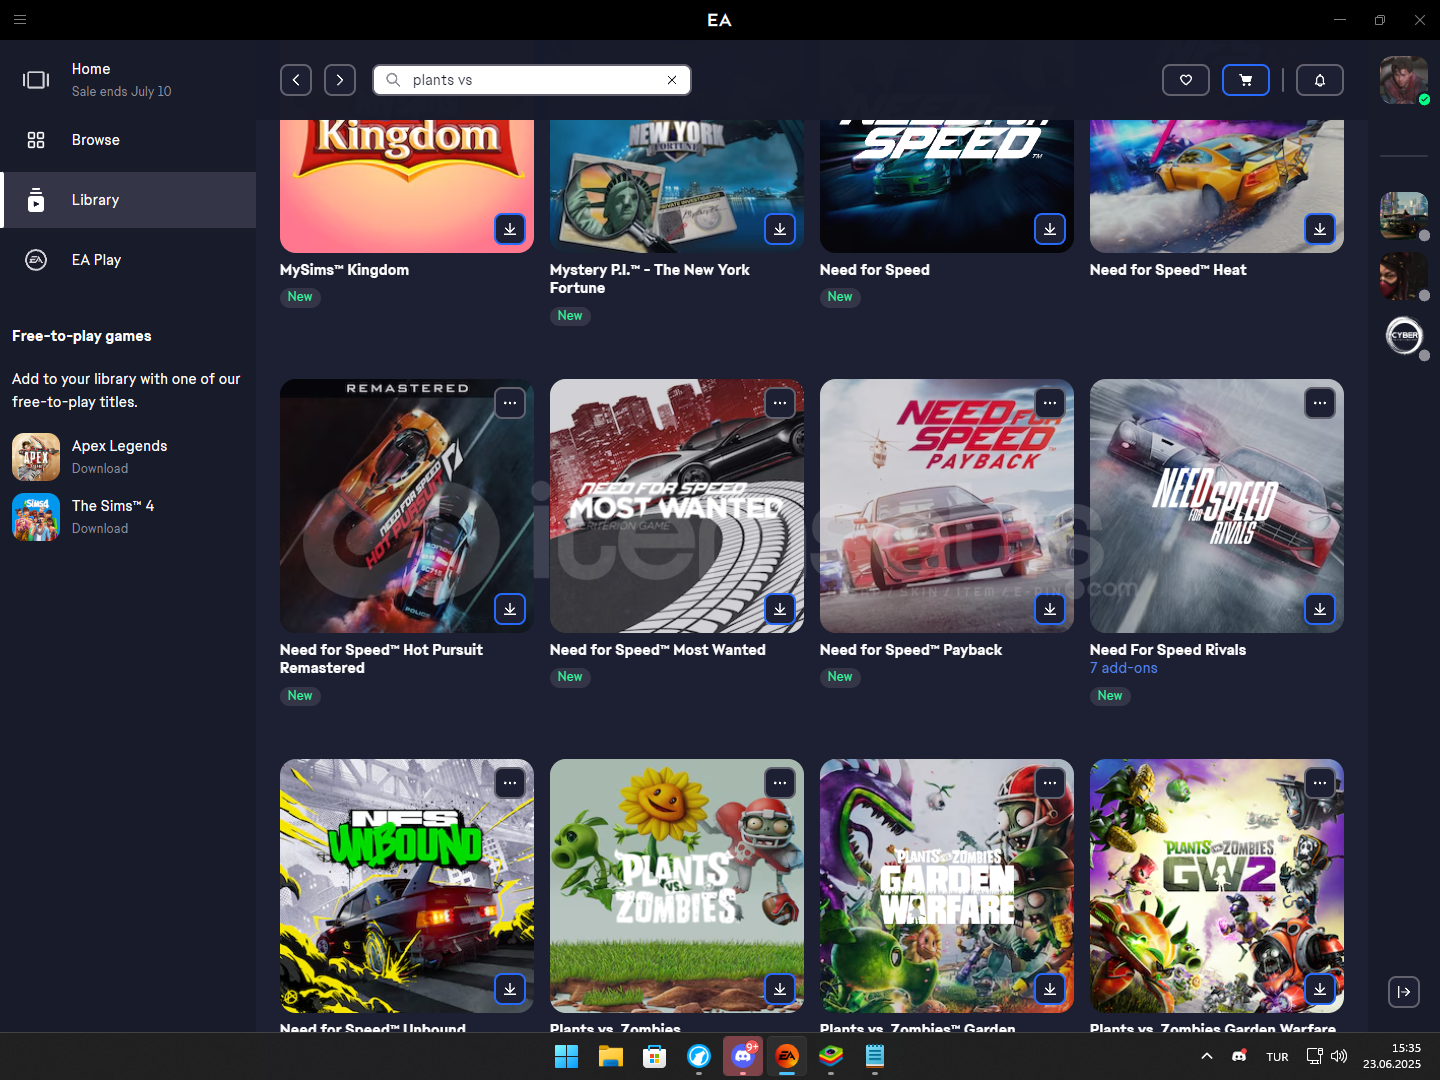Click the New tag under MySims Kingdom
This screenshot has width=1440, height=1080.
[x=300, y=297]
